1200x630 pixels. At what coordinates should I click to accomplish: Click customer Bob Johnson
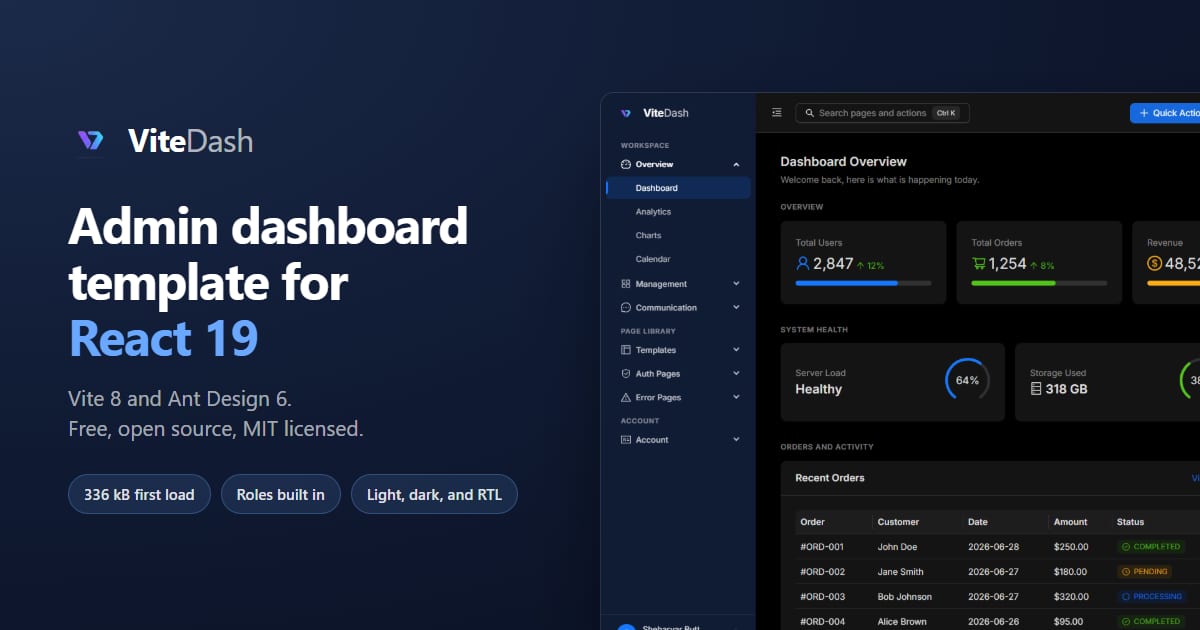904,597
